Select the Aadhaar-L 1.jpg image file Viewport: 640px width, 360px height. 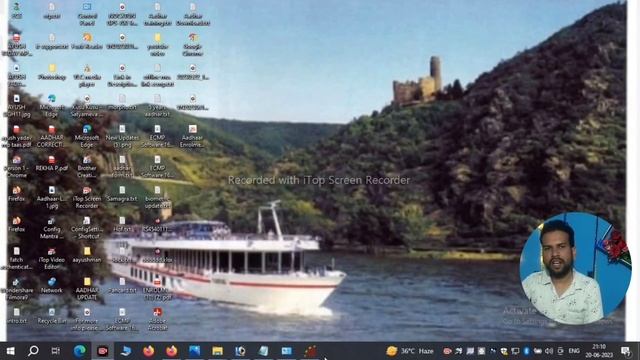point(52,198)
